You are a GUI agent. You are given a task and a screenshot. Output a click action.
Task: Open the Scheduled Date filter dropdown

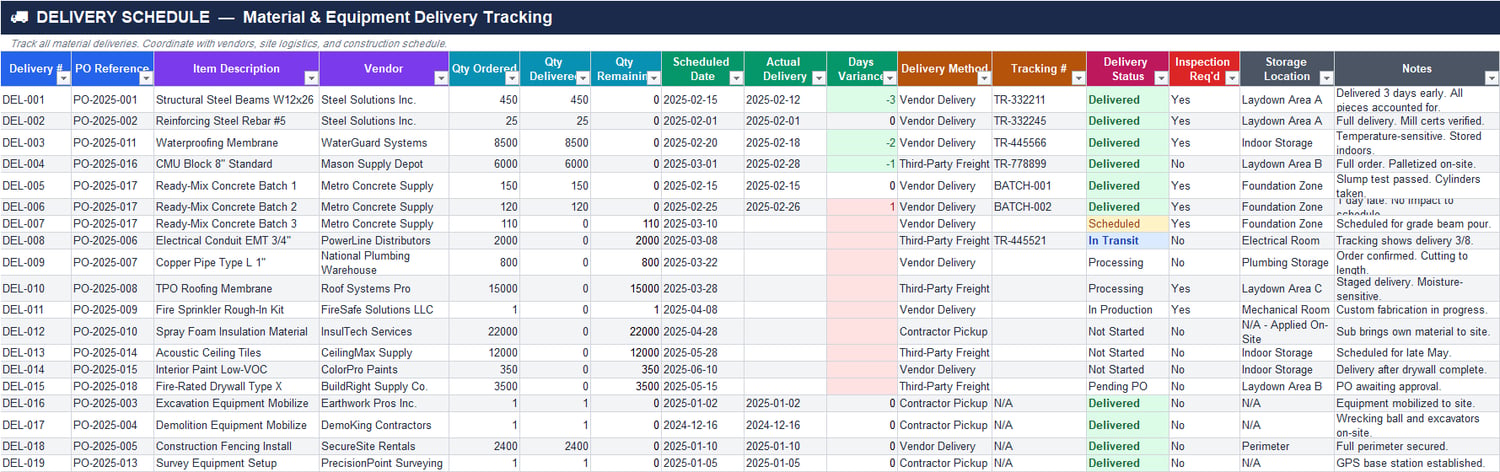point(736,77)
